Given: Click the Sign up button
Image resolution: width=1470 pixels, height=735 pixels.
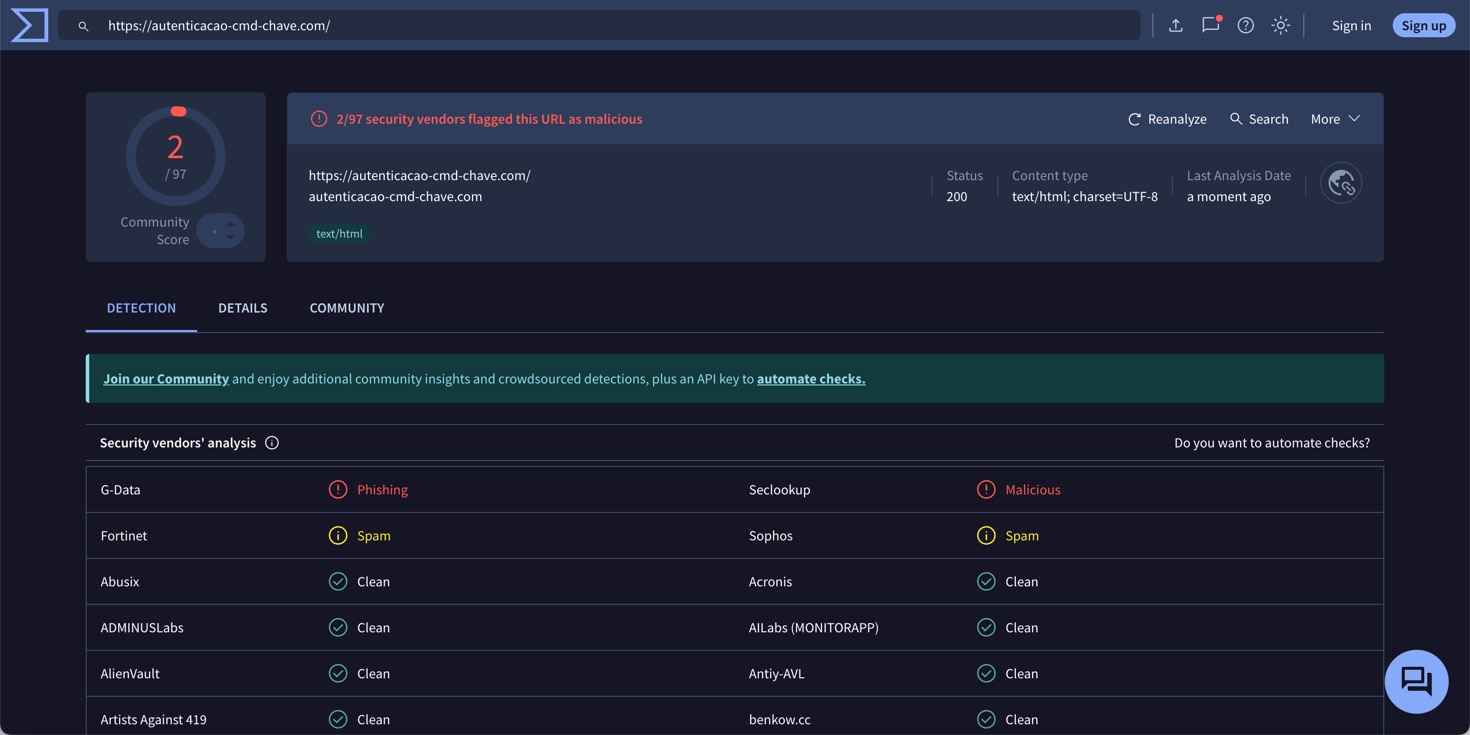Looking at the screenshot, I should point(1423,25).
